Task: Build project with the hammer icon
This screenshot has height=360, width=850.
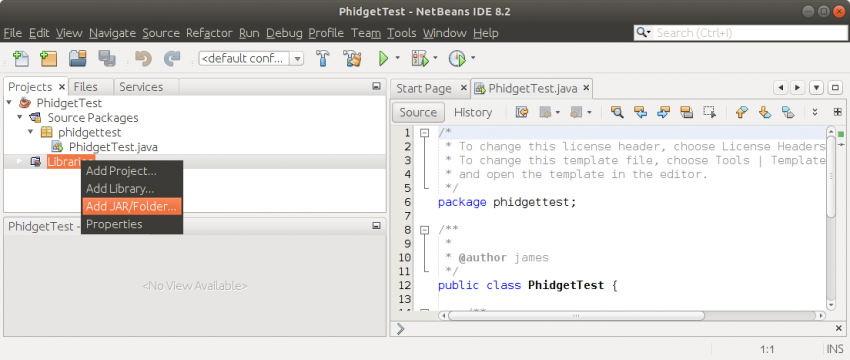Action: pos(323,58)
